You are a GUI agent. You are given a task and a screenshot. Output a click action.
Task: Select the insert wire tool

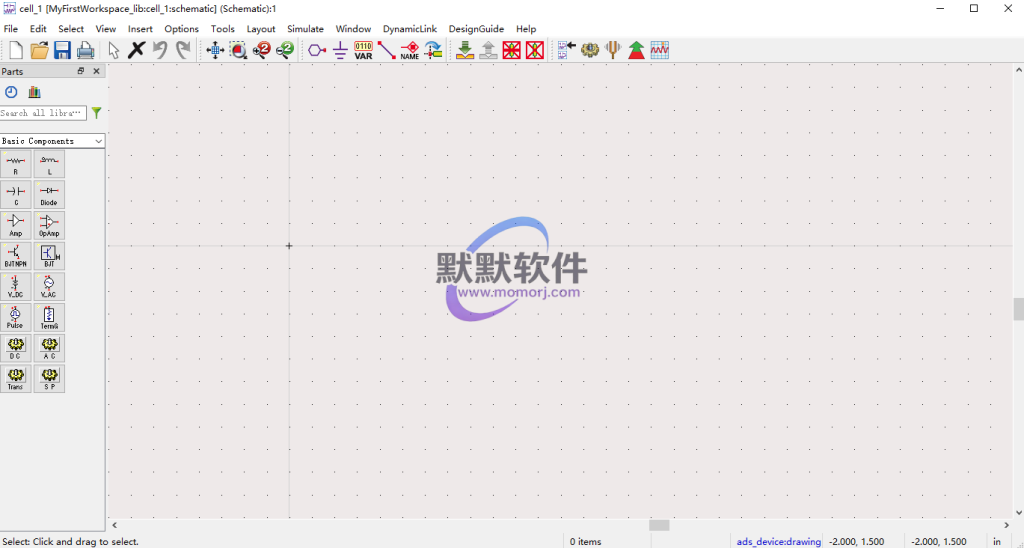[x=387, y=50]
